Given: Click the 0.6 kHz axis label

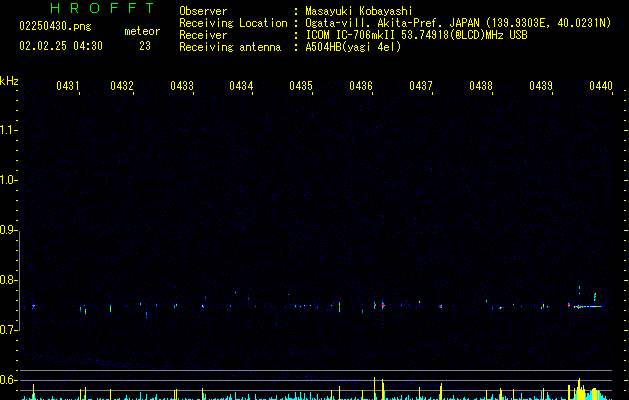Looking at the screenshot, I should [x=8, y=380].
